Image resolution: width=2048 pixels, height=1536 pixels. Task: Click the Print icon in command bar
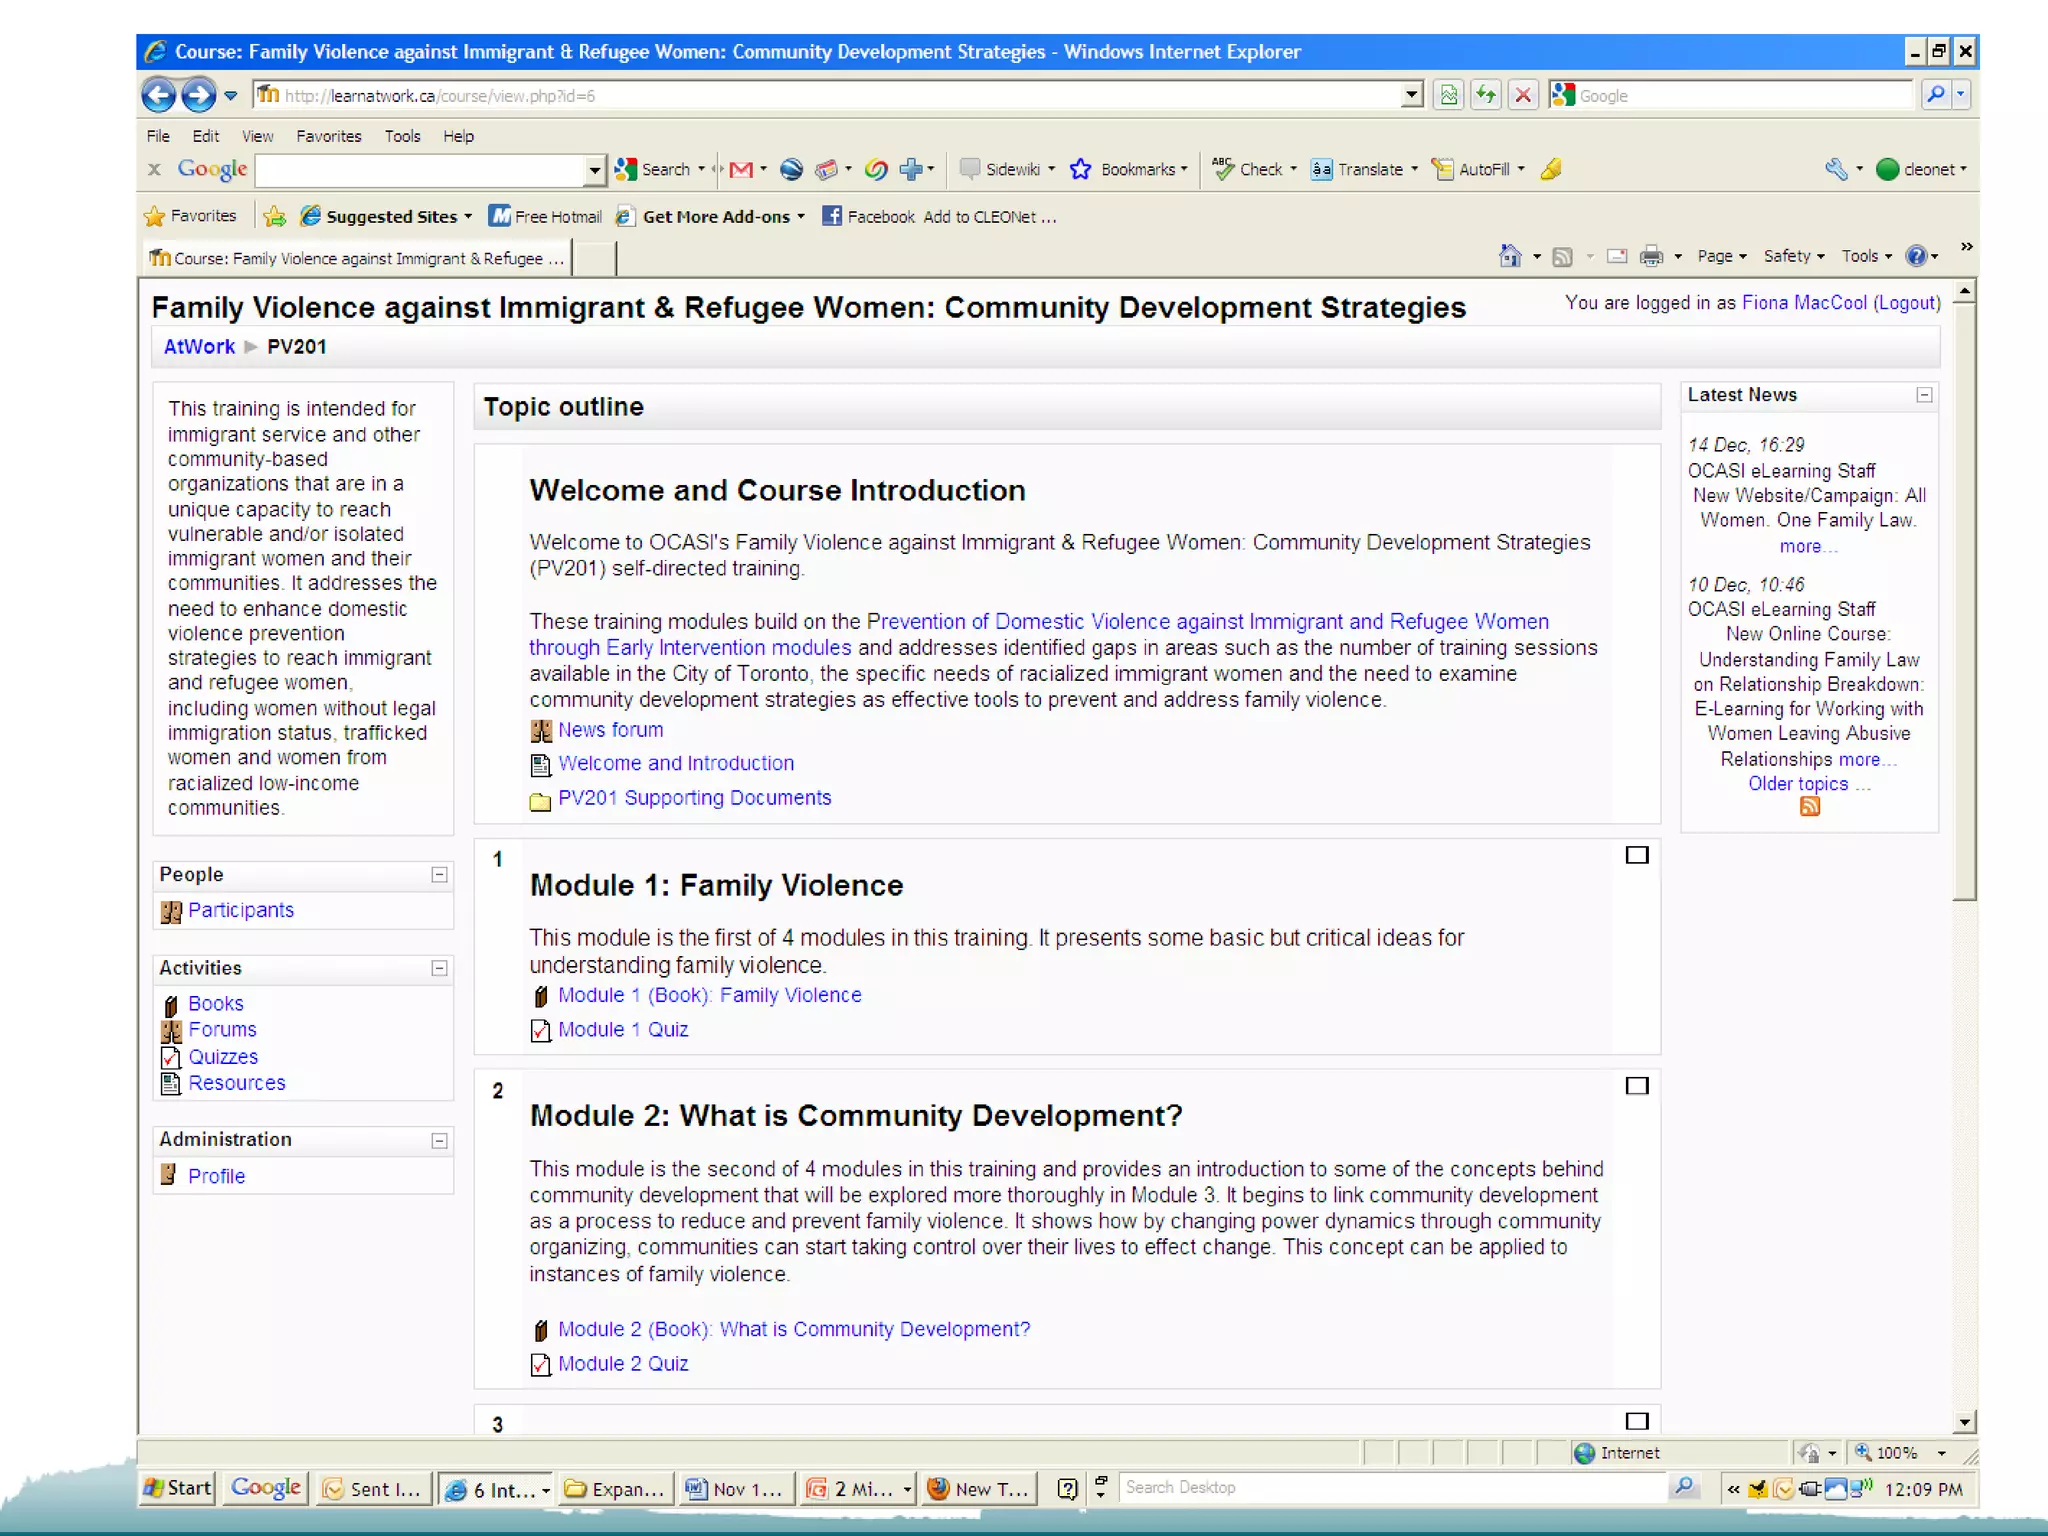[1651, 257]
